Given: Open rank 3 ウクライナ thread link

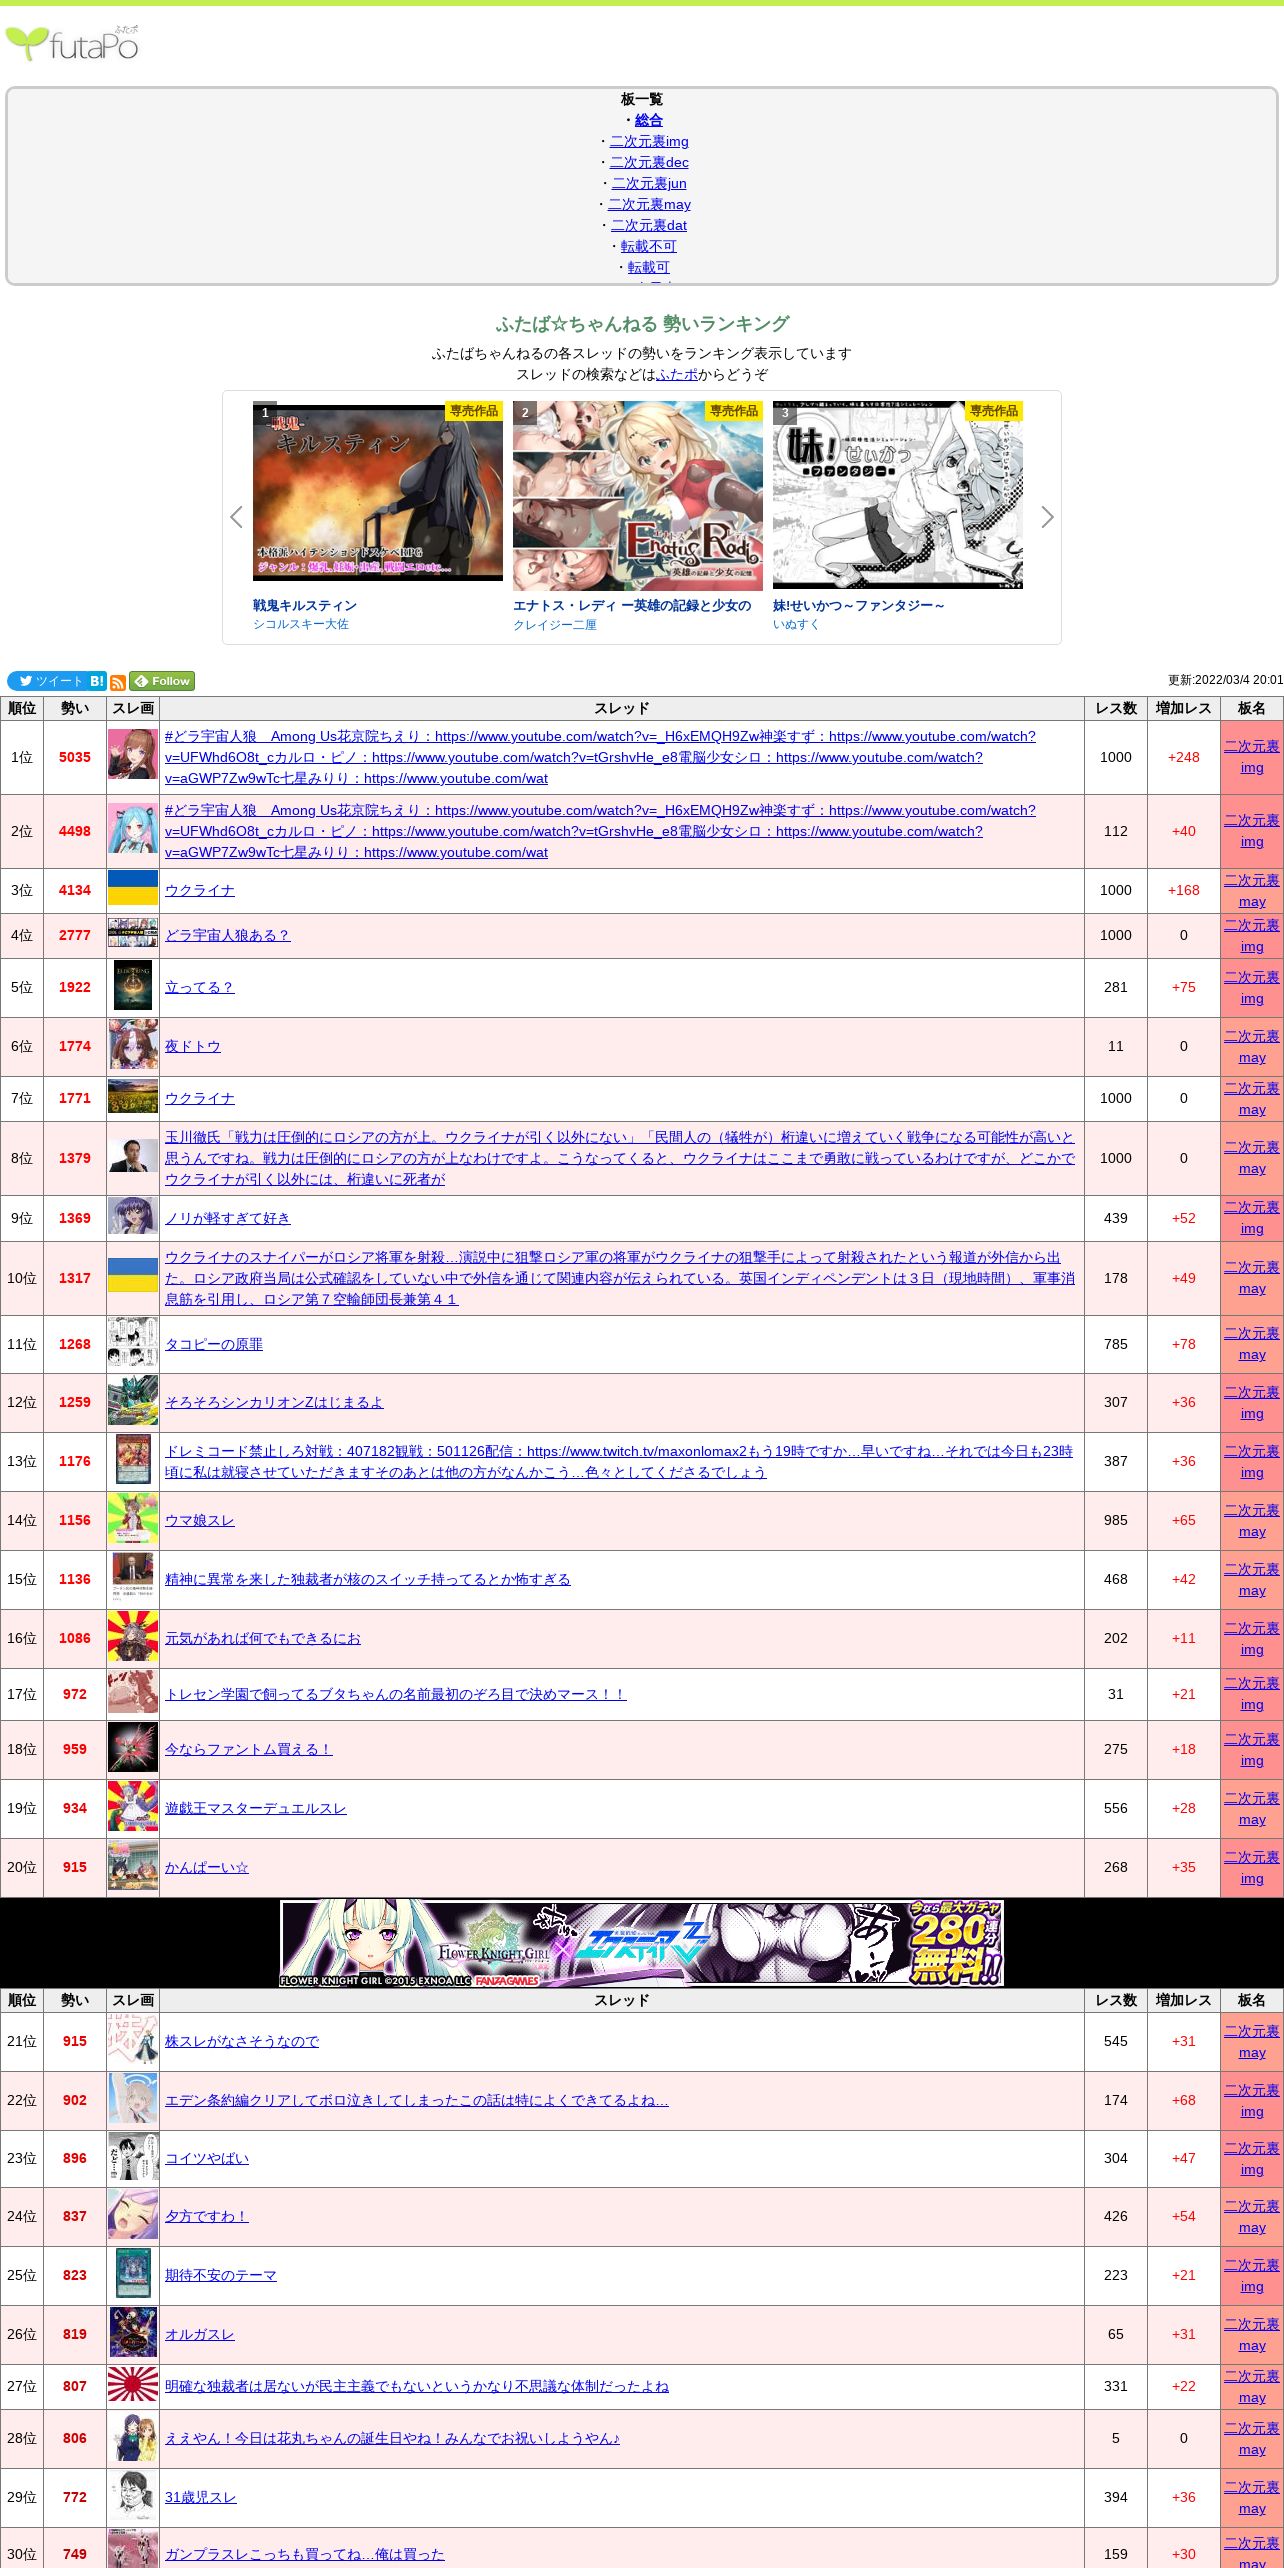Looking at the screenshot, I should pyautogui.click(x=200, y=890).
